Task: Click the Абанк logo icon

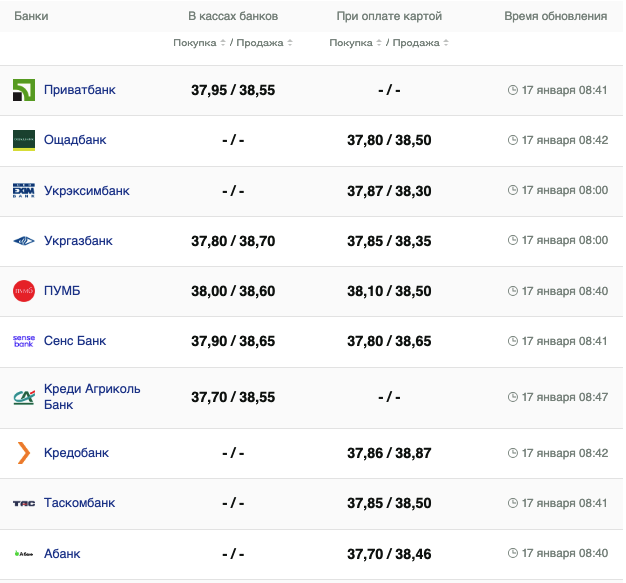Action: (24, 554)
